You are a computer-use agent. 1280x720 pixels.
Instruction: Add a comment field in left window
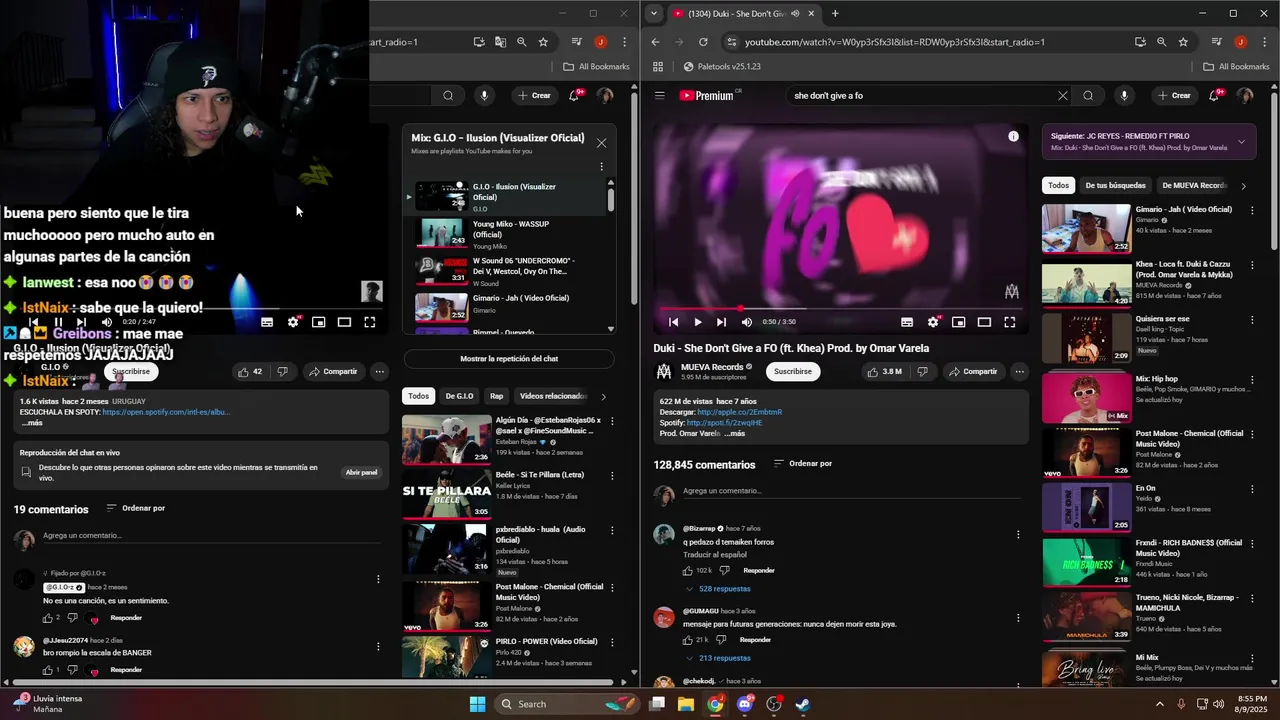point(210,536)
